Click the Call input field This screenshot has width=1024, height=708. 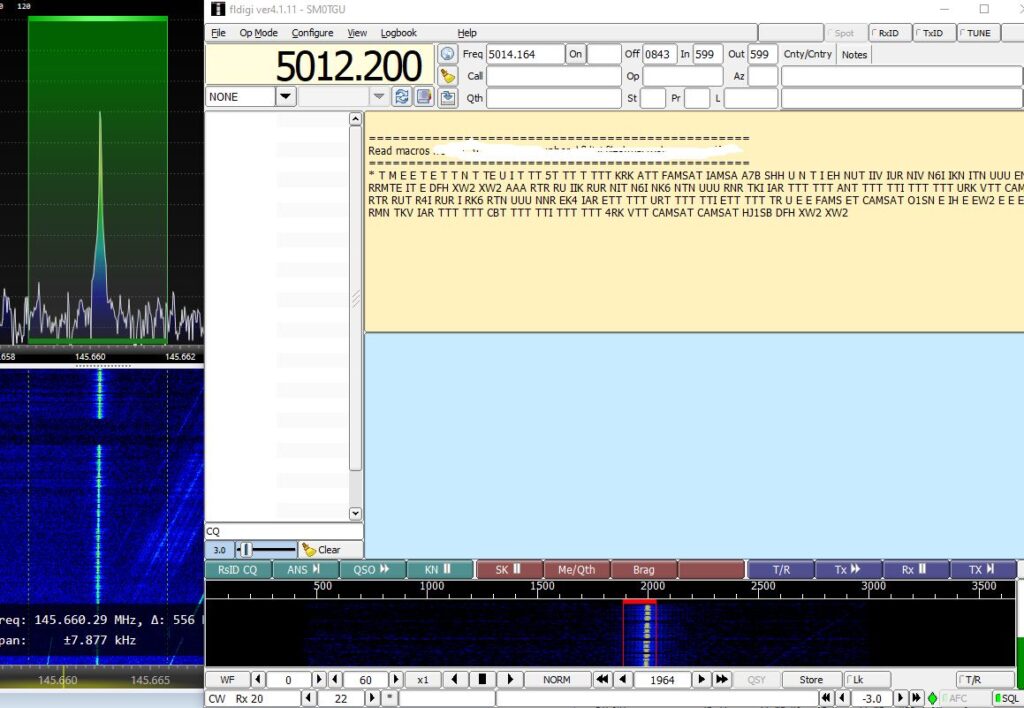554,76
